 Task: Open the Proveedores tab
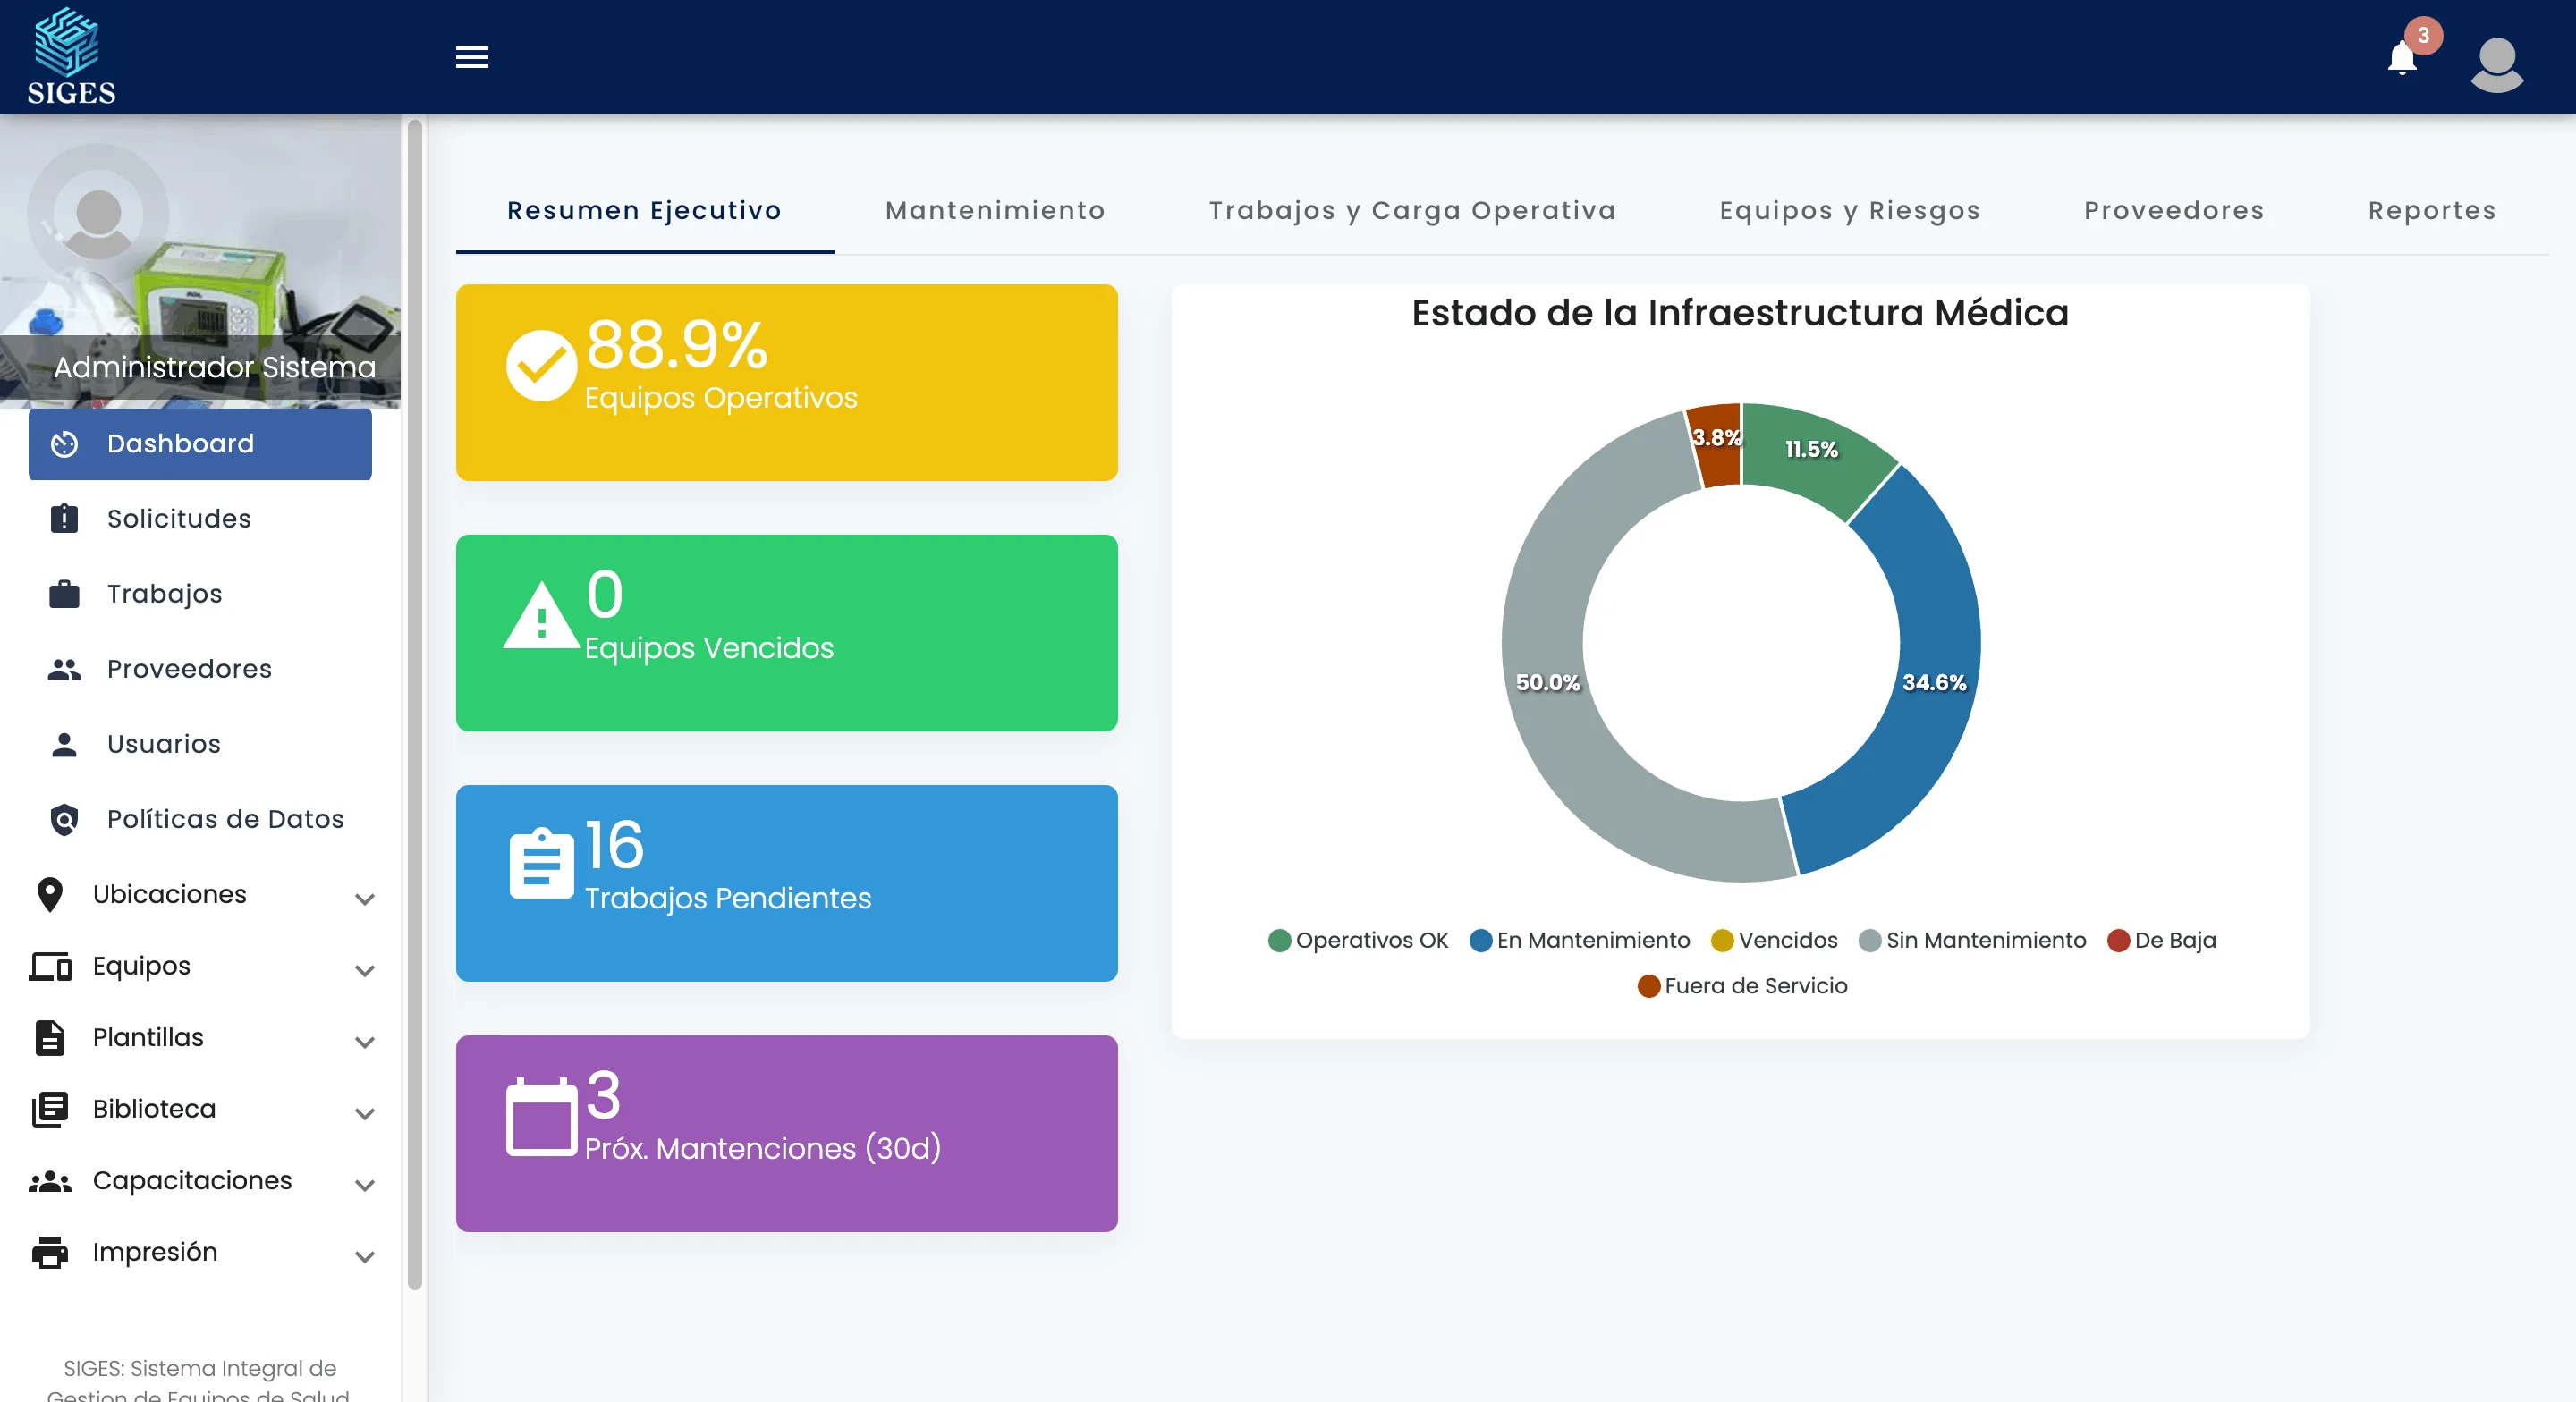coord(2174,211)
